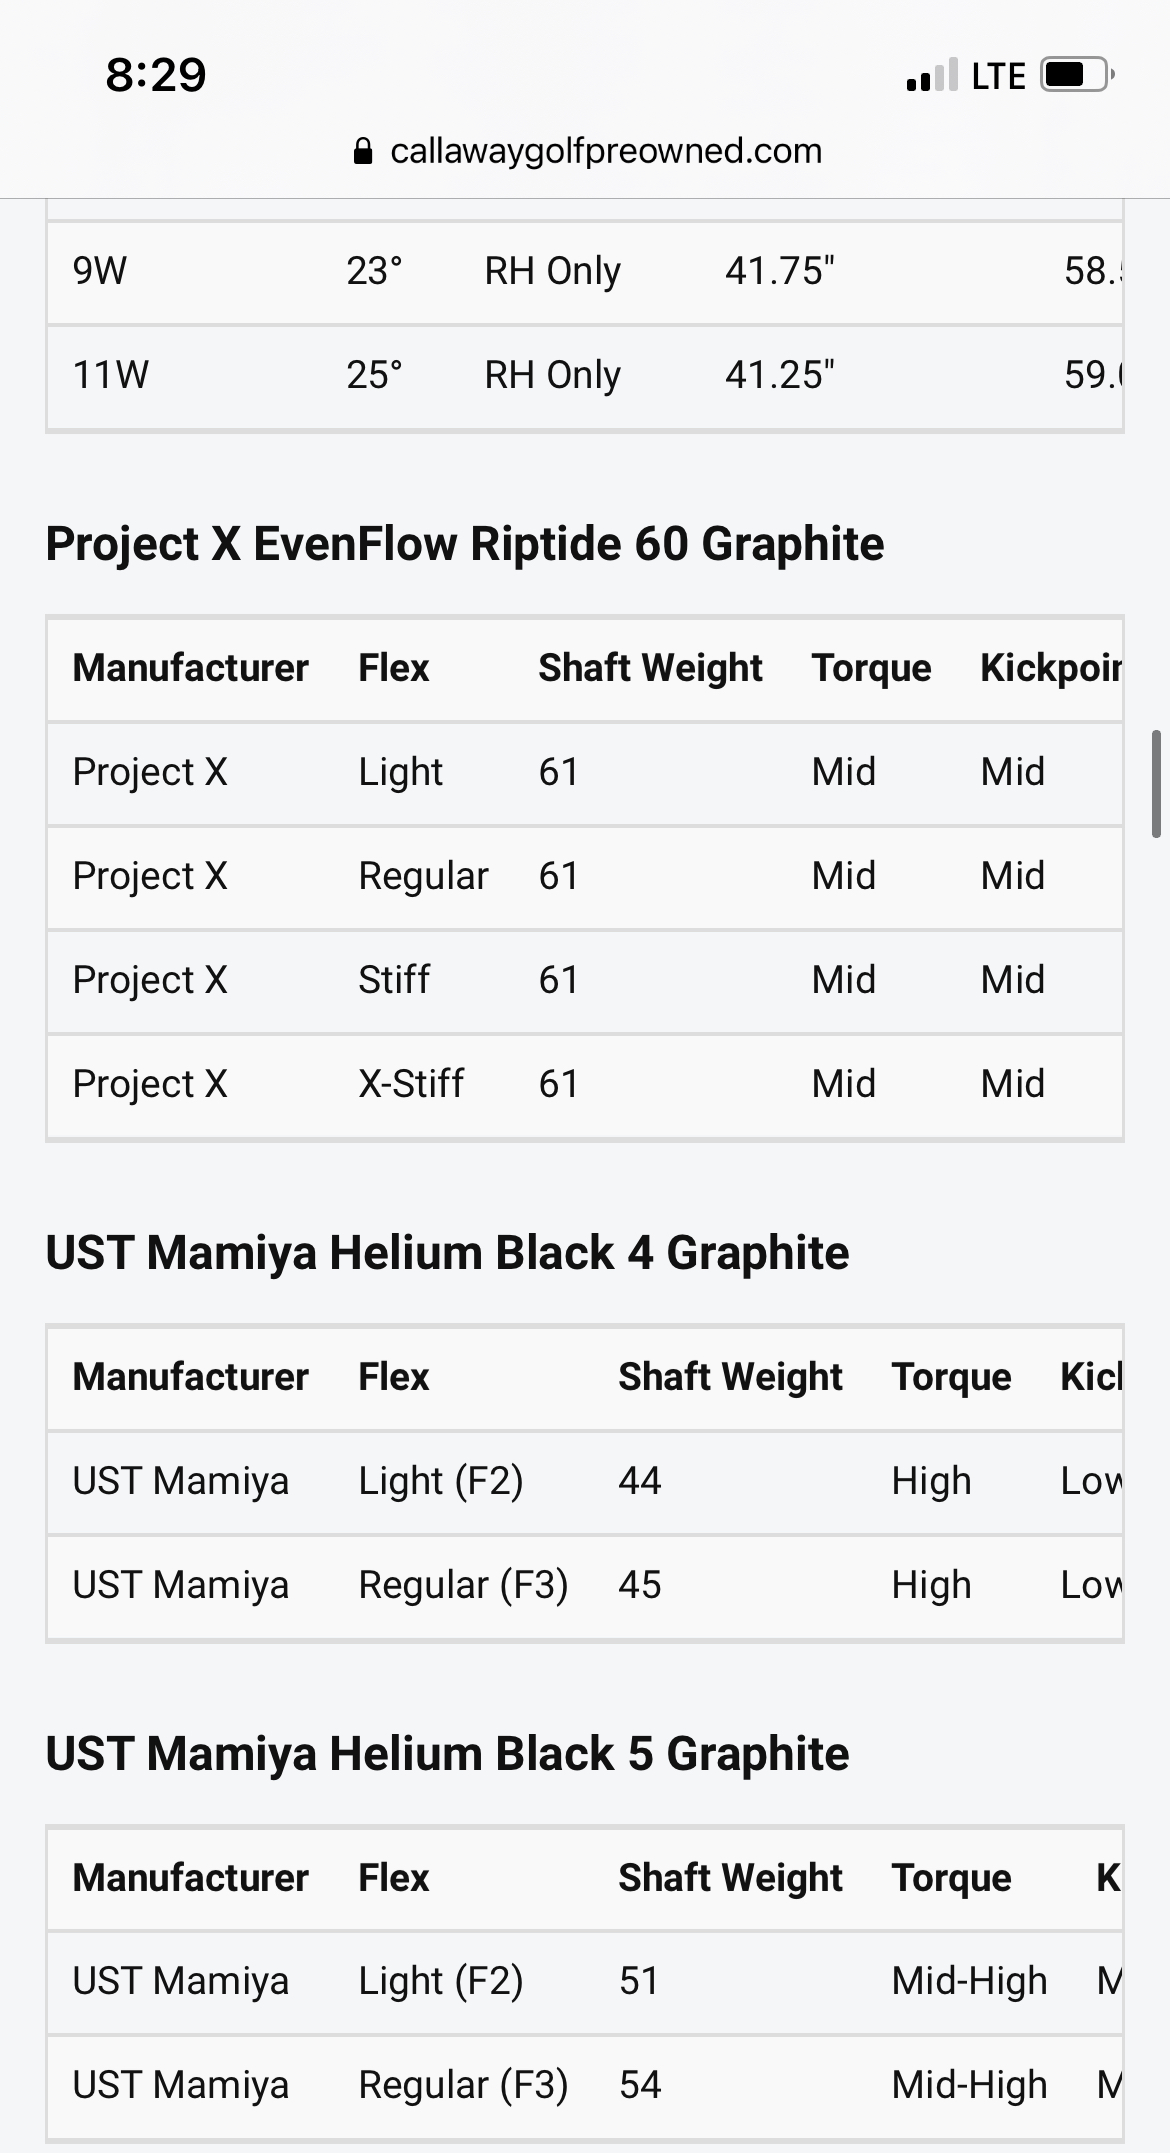Select the 41.75" length value
The height and width of the screenshot is (2153, 1170).
[x=779, y=271]
